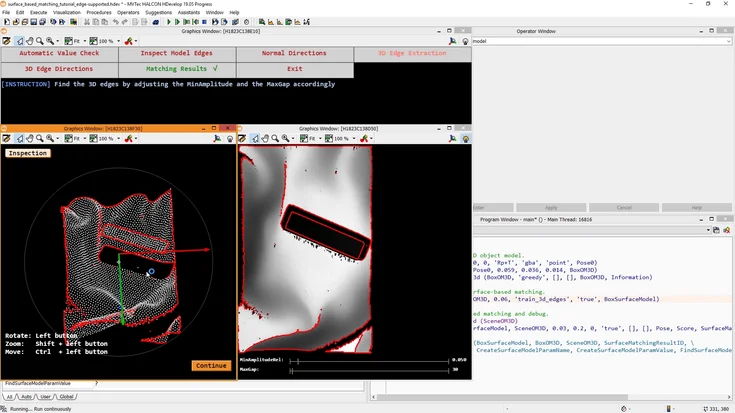Click the paint color tool in right graphics window
Screen dimensions: 735x413
365,139
